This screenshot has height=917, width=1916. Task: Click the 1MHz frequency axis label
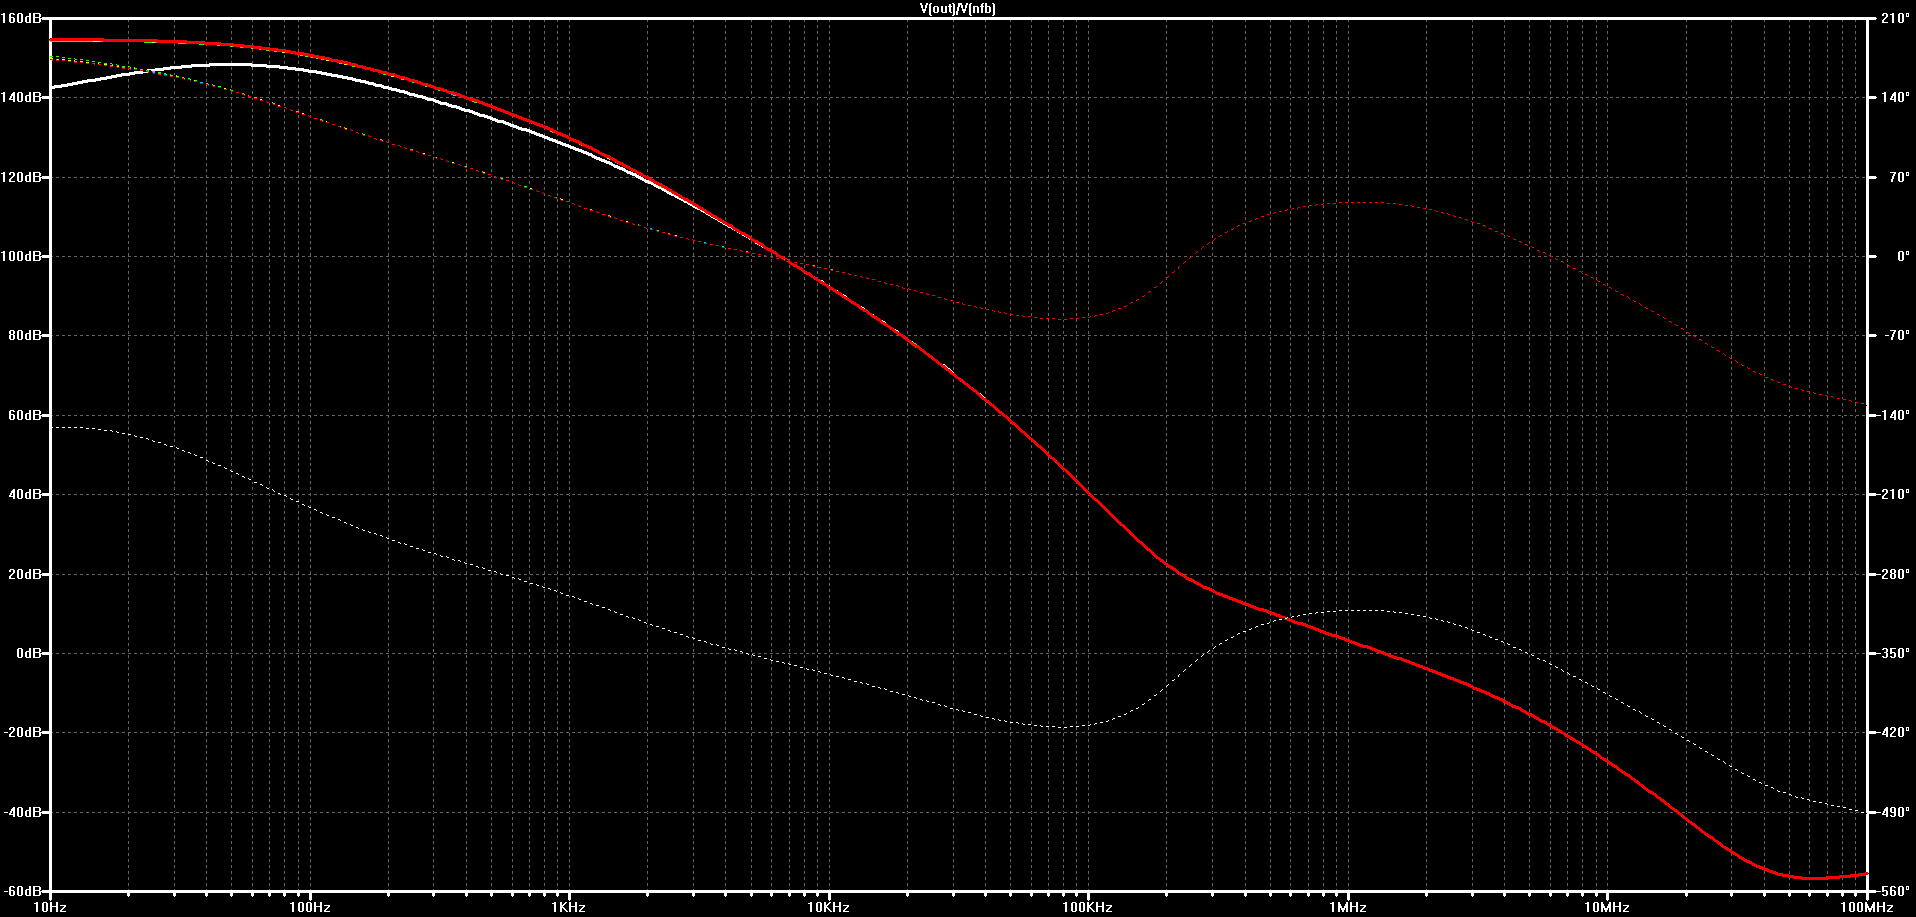pyautogui.click(x=1348, y=907)
